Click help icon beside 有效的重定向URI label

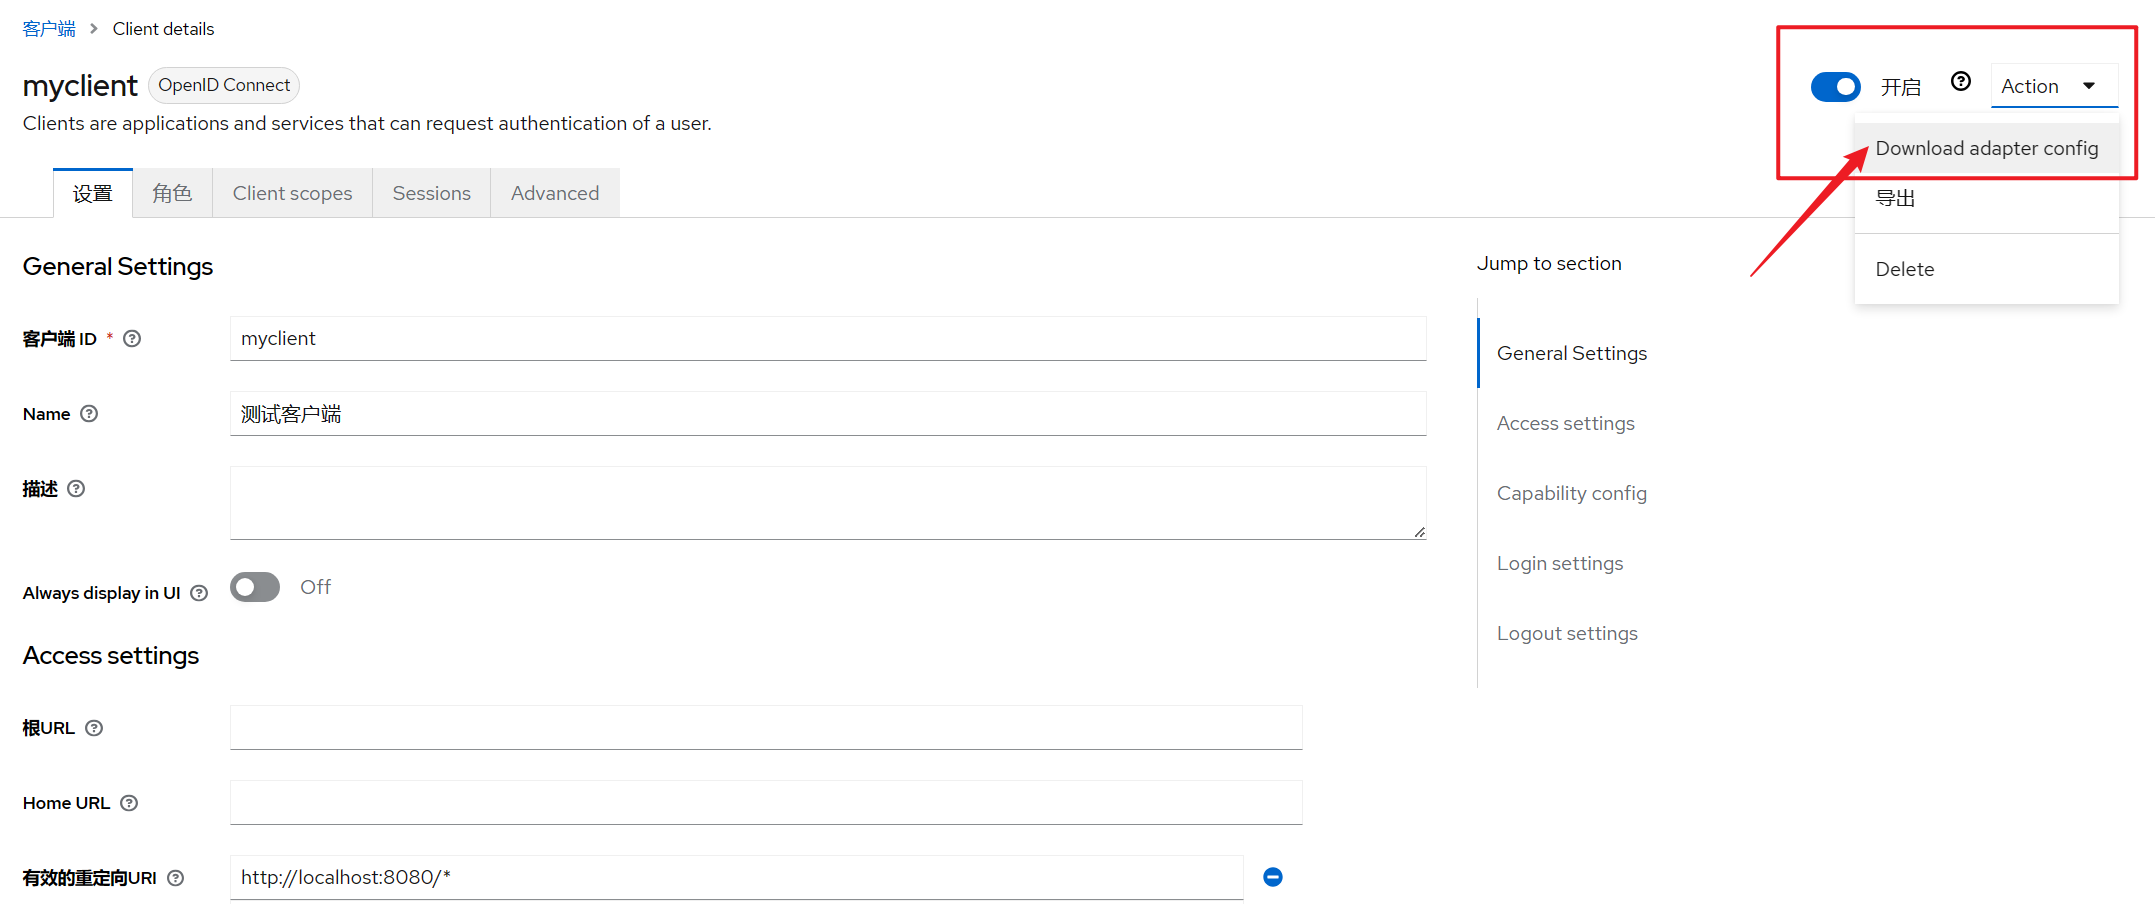click(176, 878)
